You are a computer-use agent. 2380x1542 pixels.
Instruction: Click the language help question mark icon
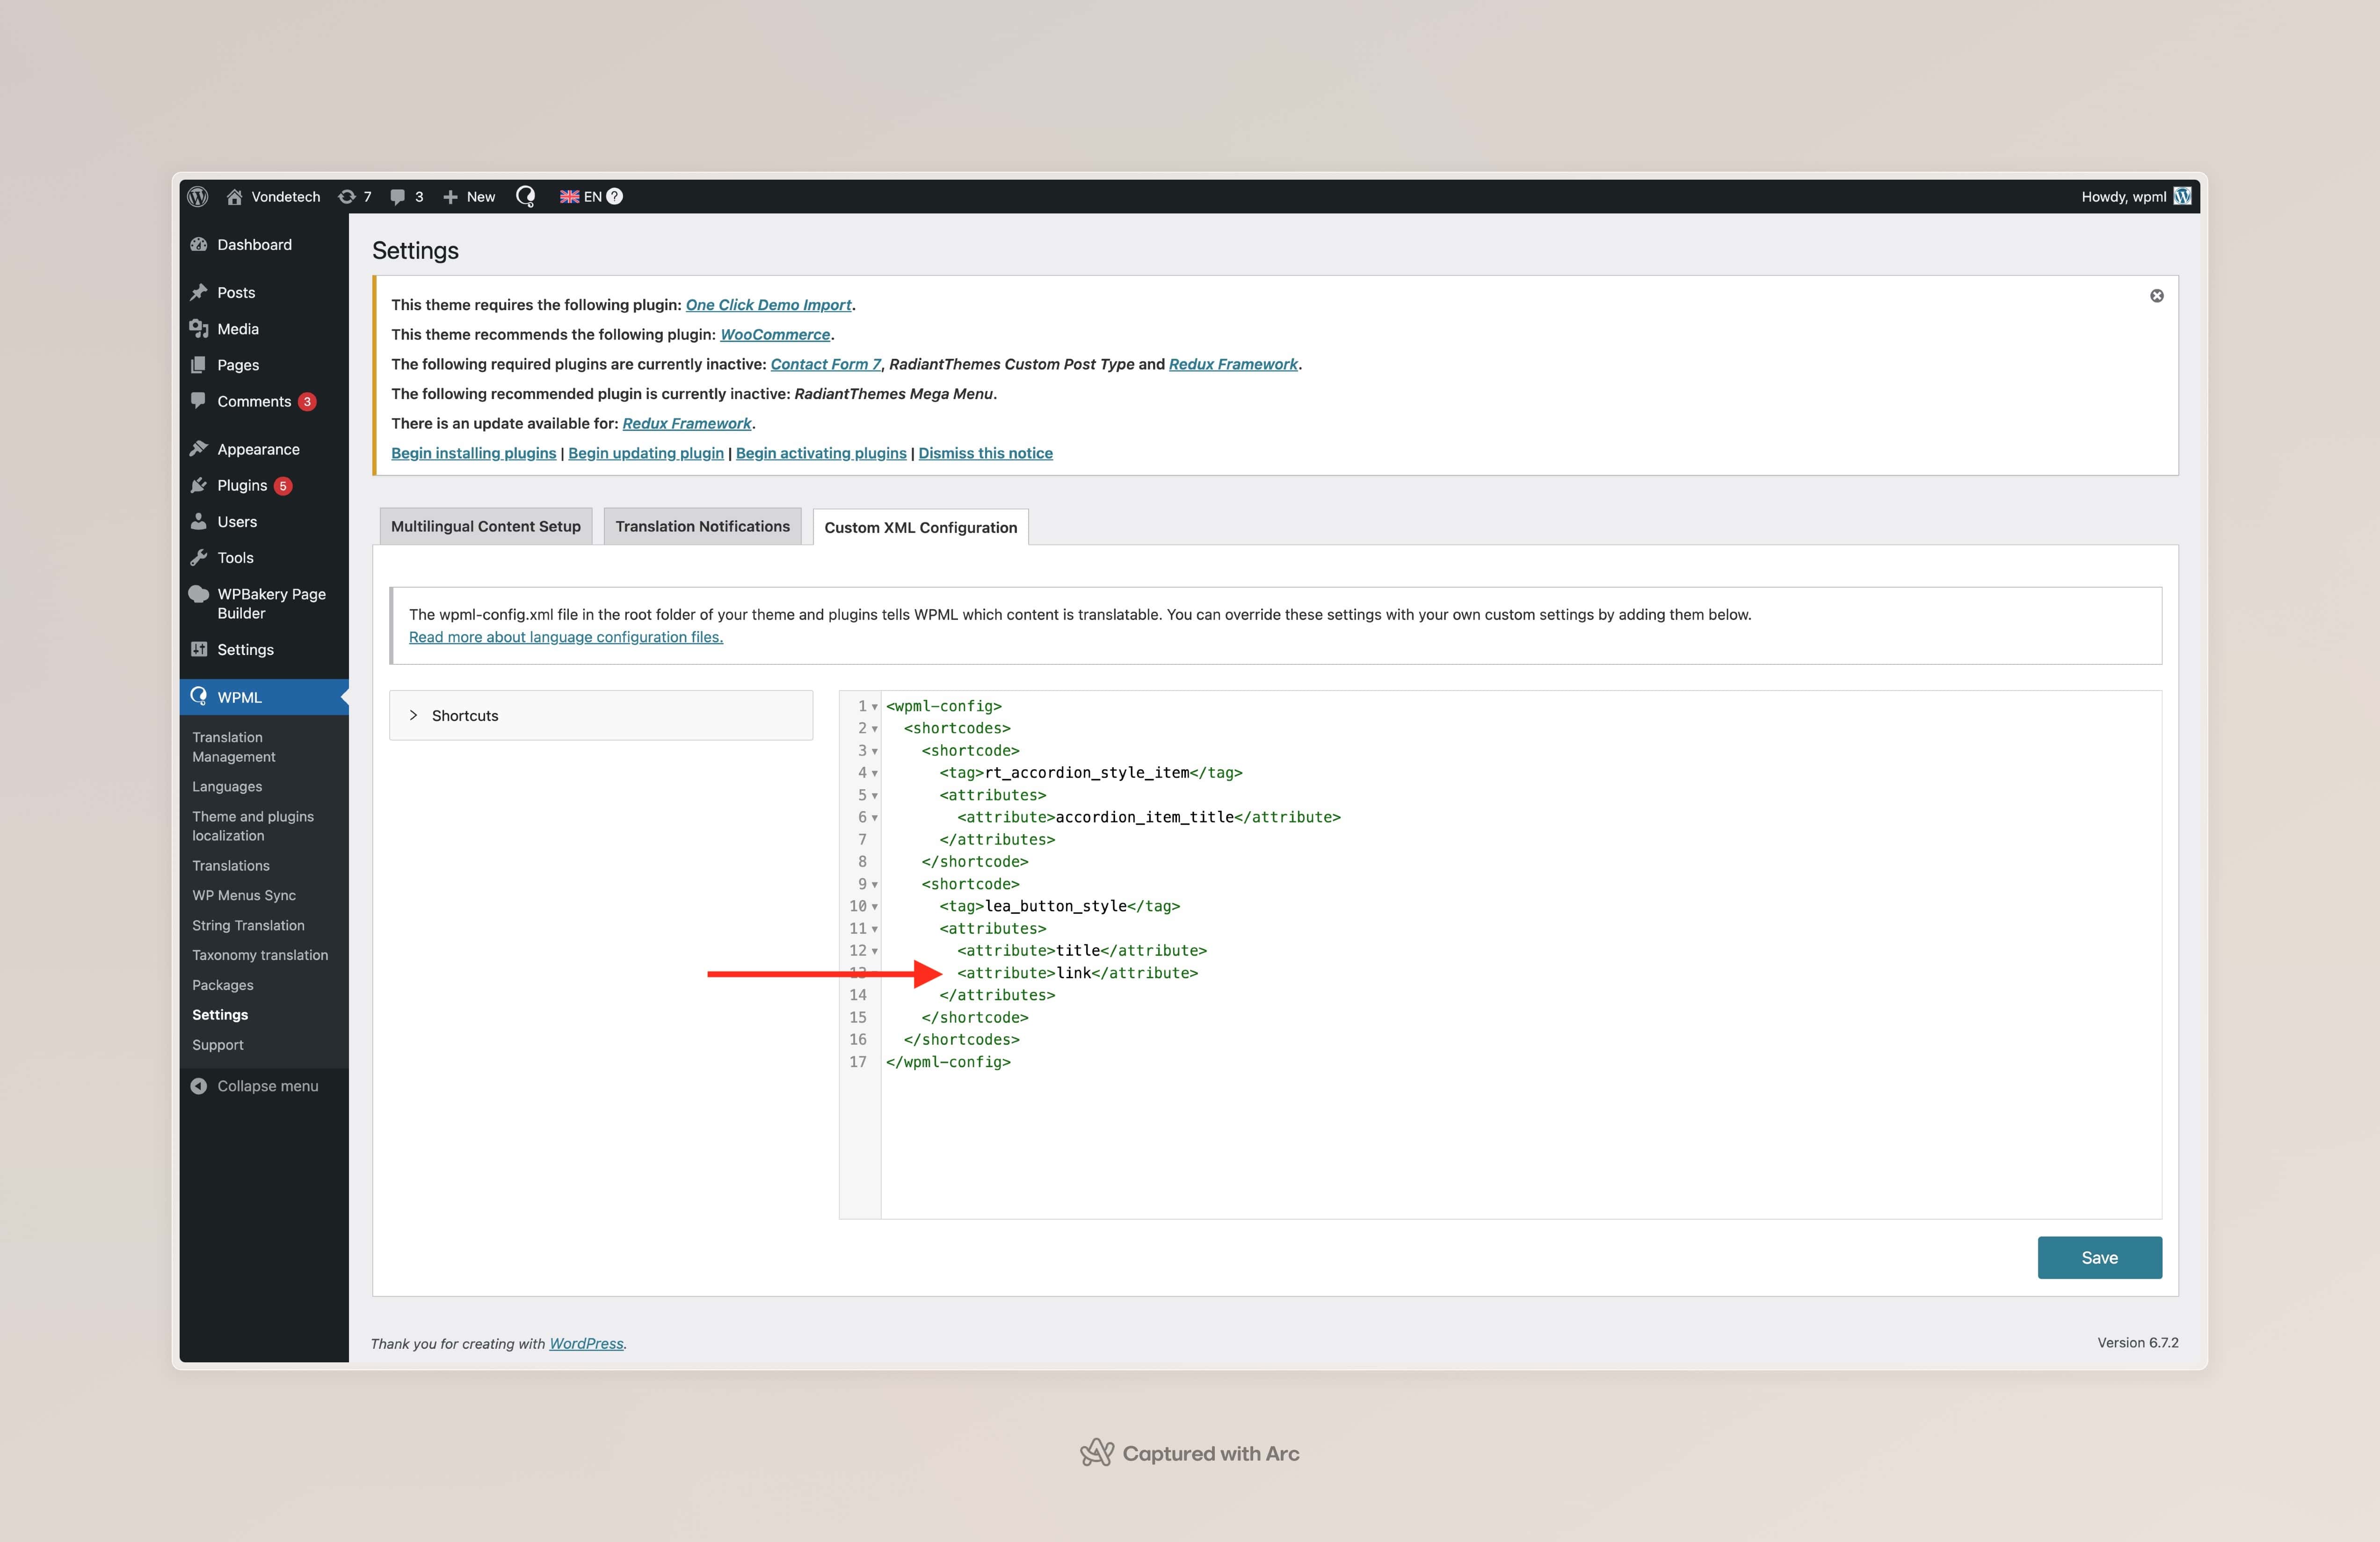coord(615,197)
